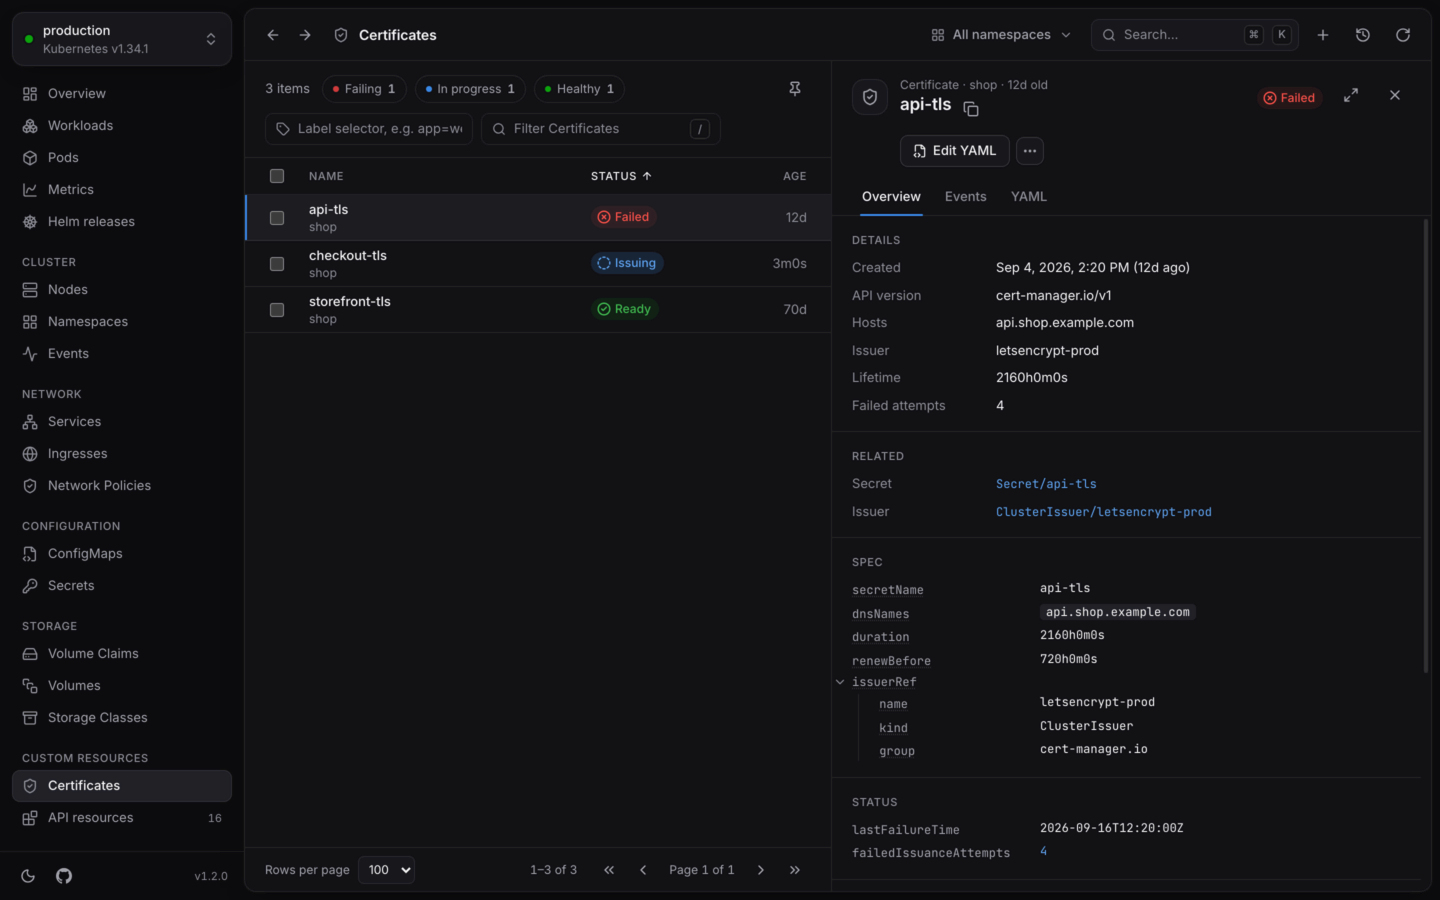
Task: Pin the filter bar with the pin icon
Action: pyautogui.click(x=795, y=89)
